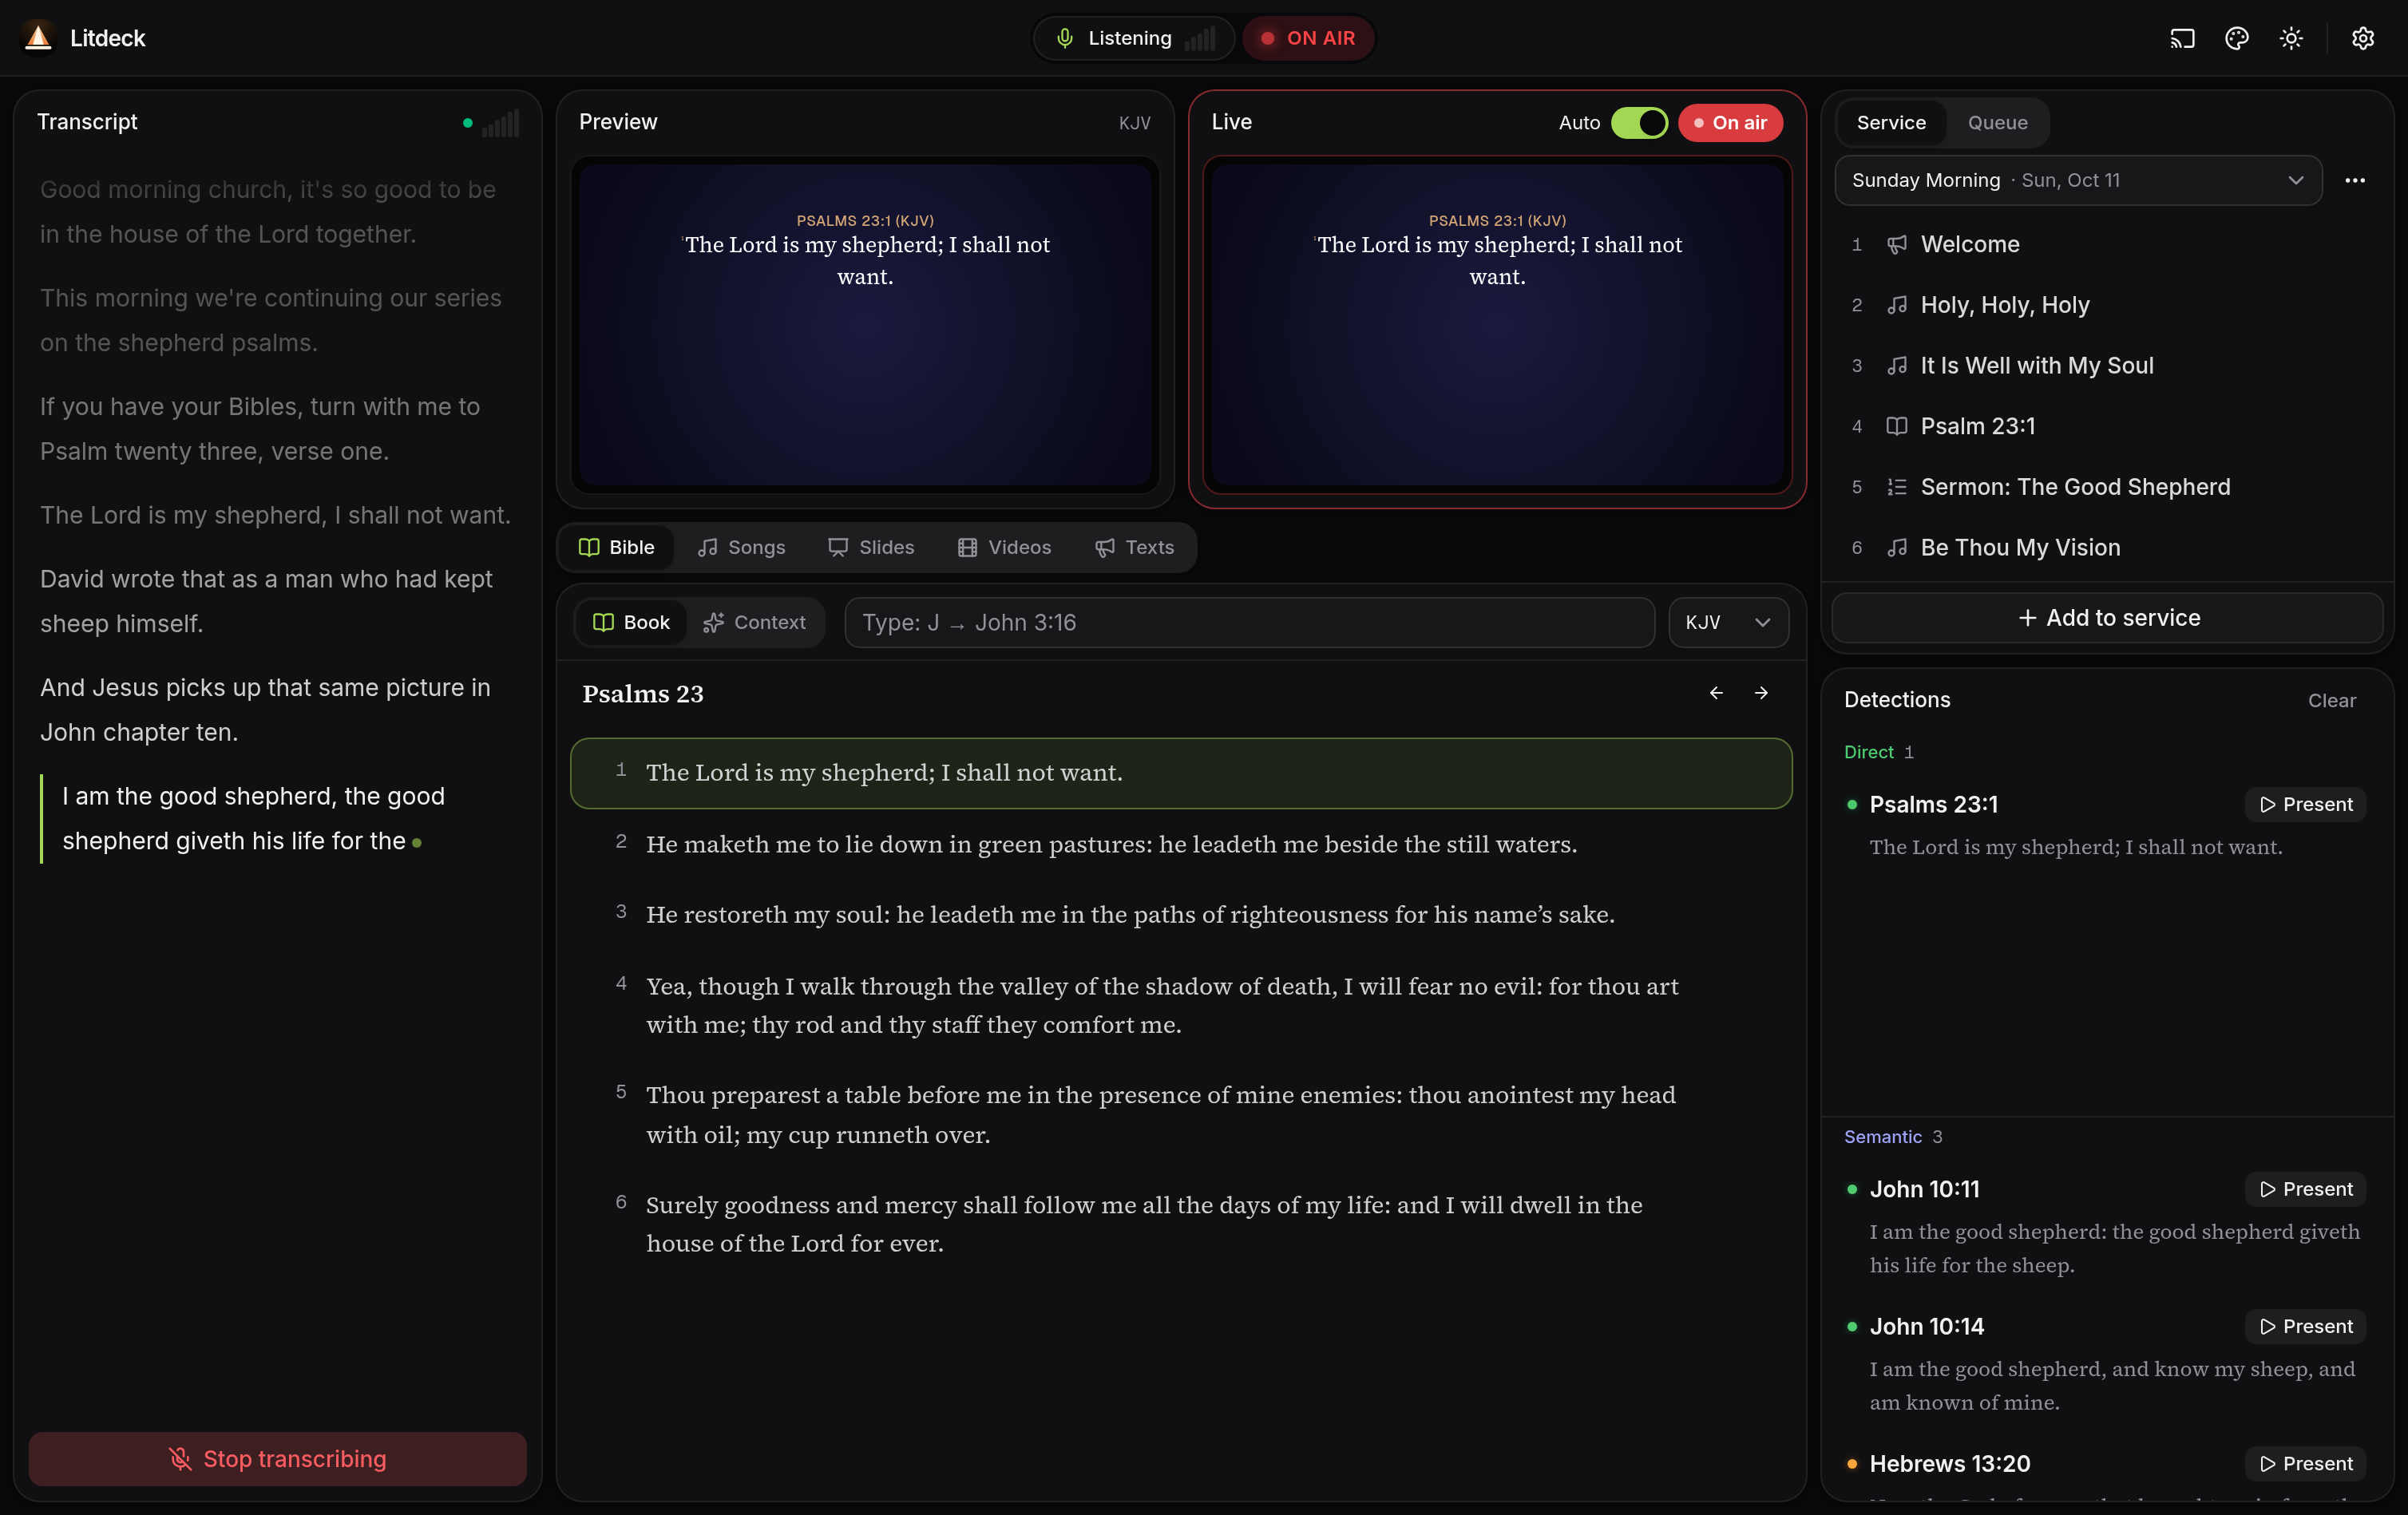Click the cast to display icon
Image resolution: width=2408 pixels, height=1515 pixels.
pos(2182,38)
